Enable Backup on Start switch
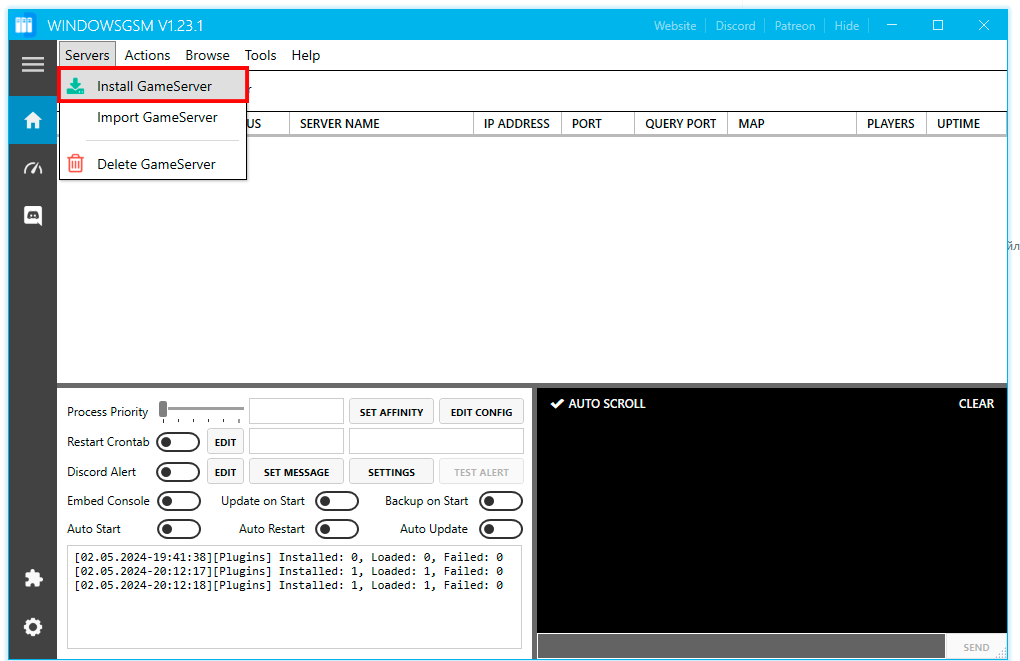 click(501, 501)
